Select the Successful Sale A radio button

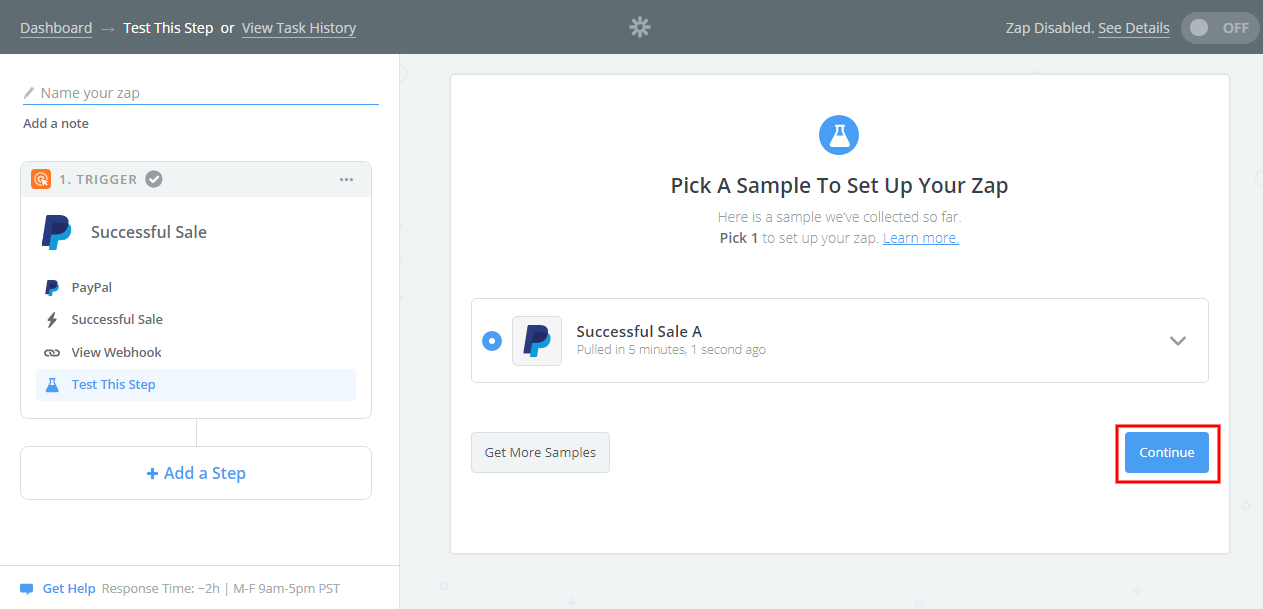[x=491, y=341]
